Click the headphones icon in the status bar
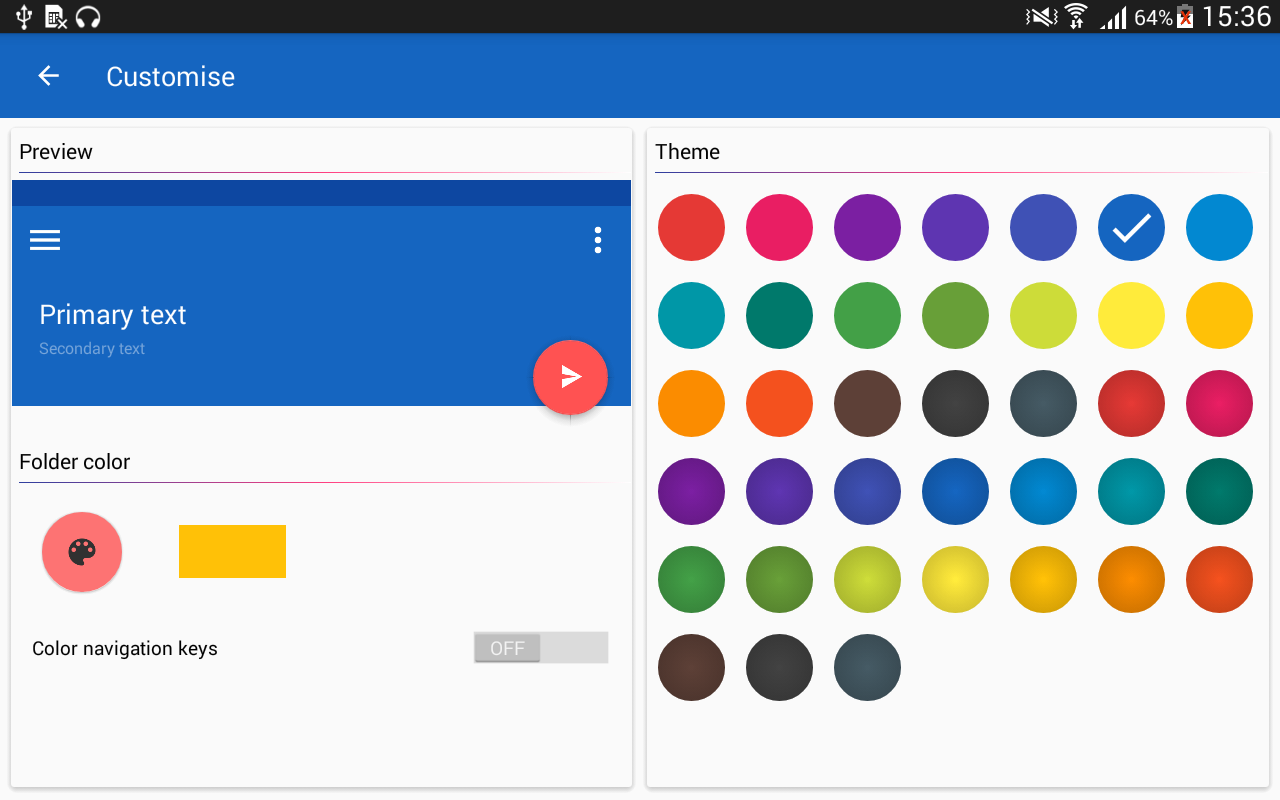 click(88, 16)
